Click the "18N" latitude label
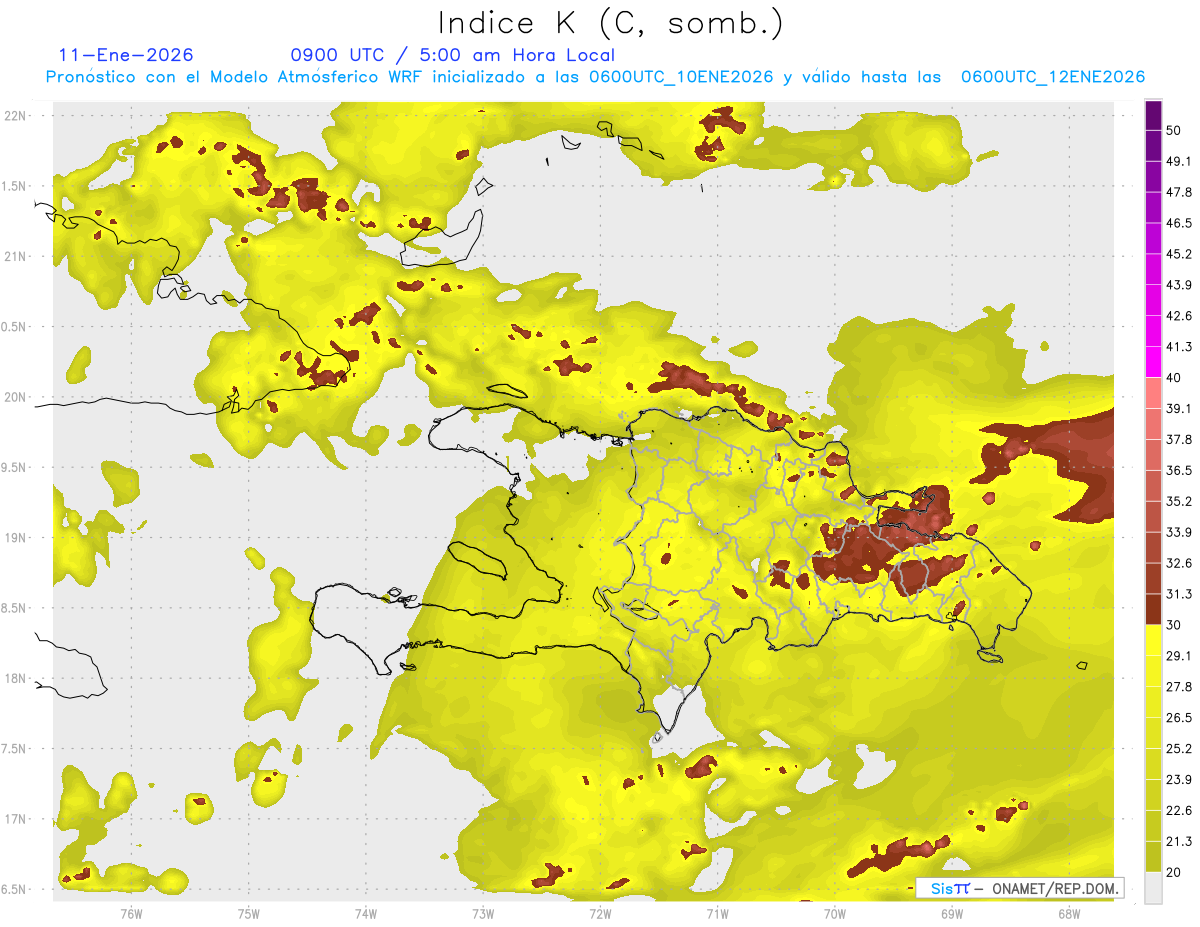This screenshot has width=1200, height=927. 16,679
